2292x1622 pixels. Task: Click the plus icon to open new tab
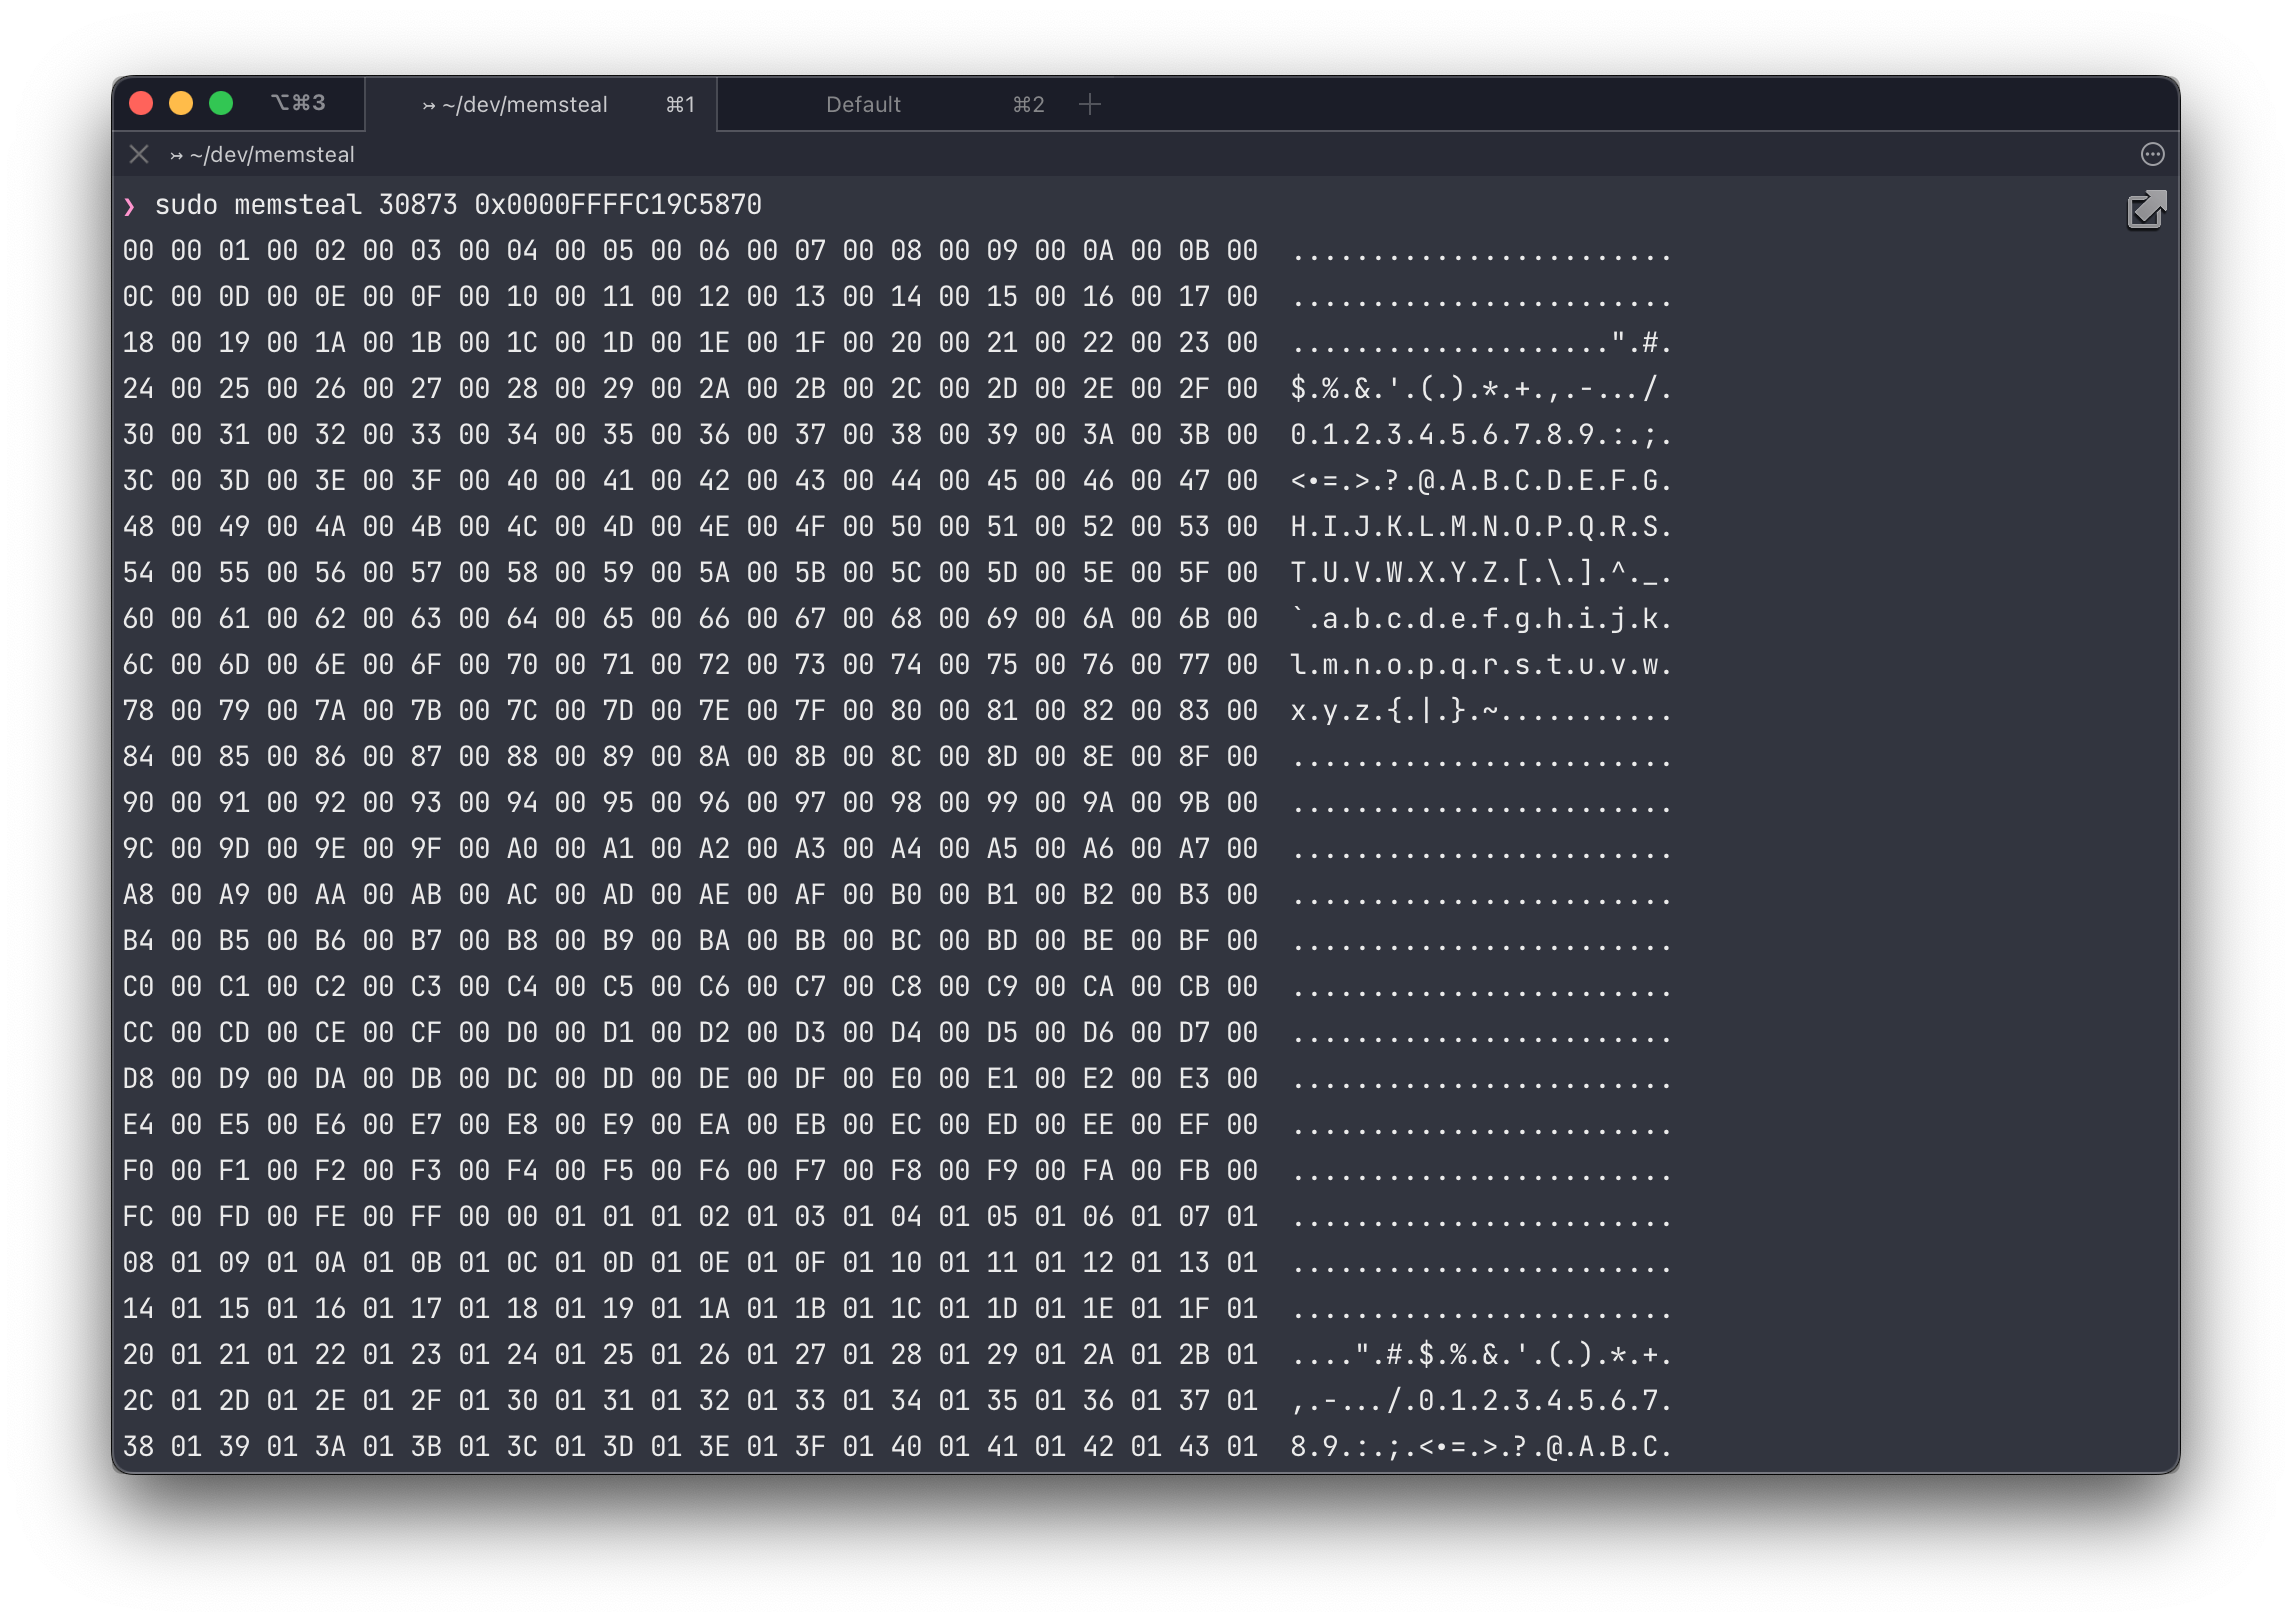tap(1090, 104)
